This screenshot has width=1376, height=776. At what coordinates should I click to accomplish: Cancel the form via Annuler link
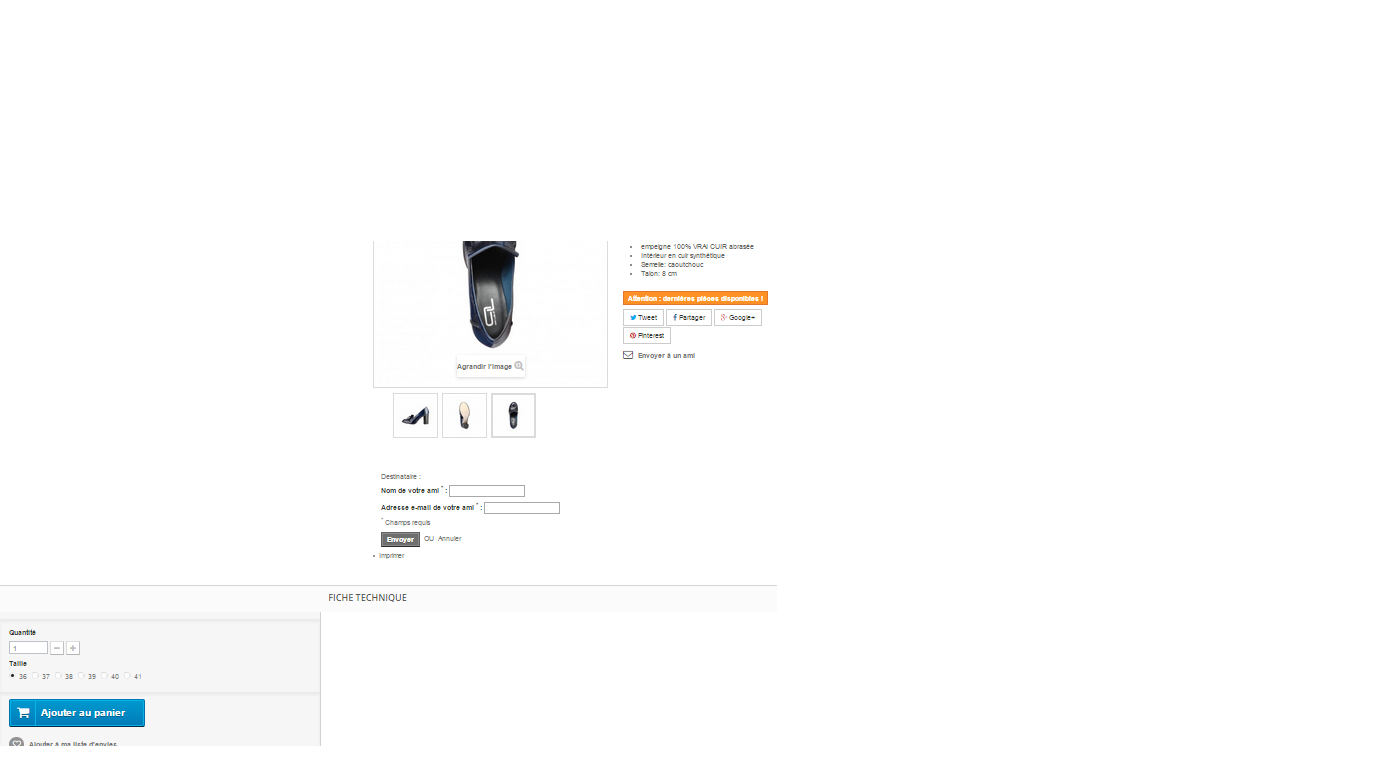click(450, 539)
